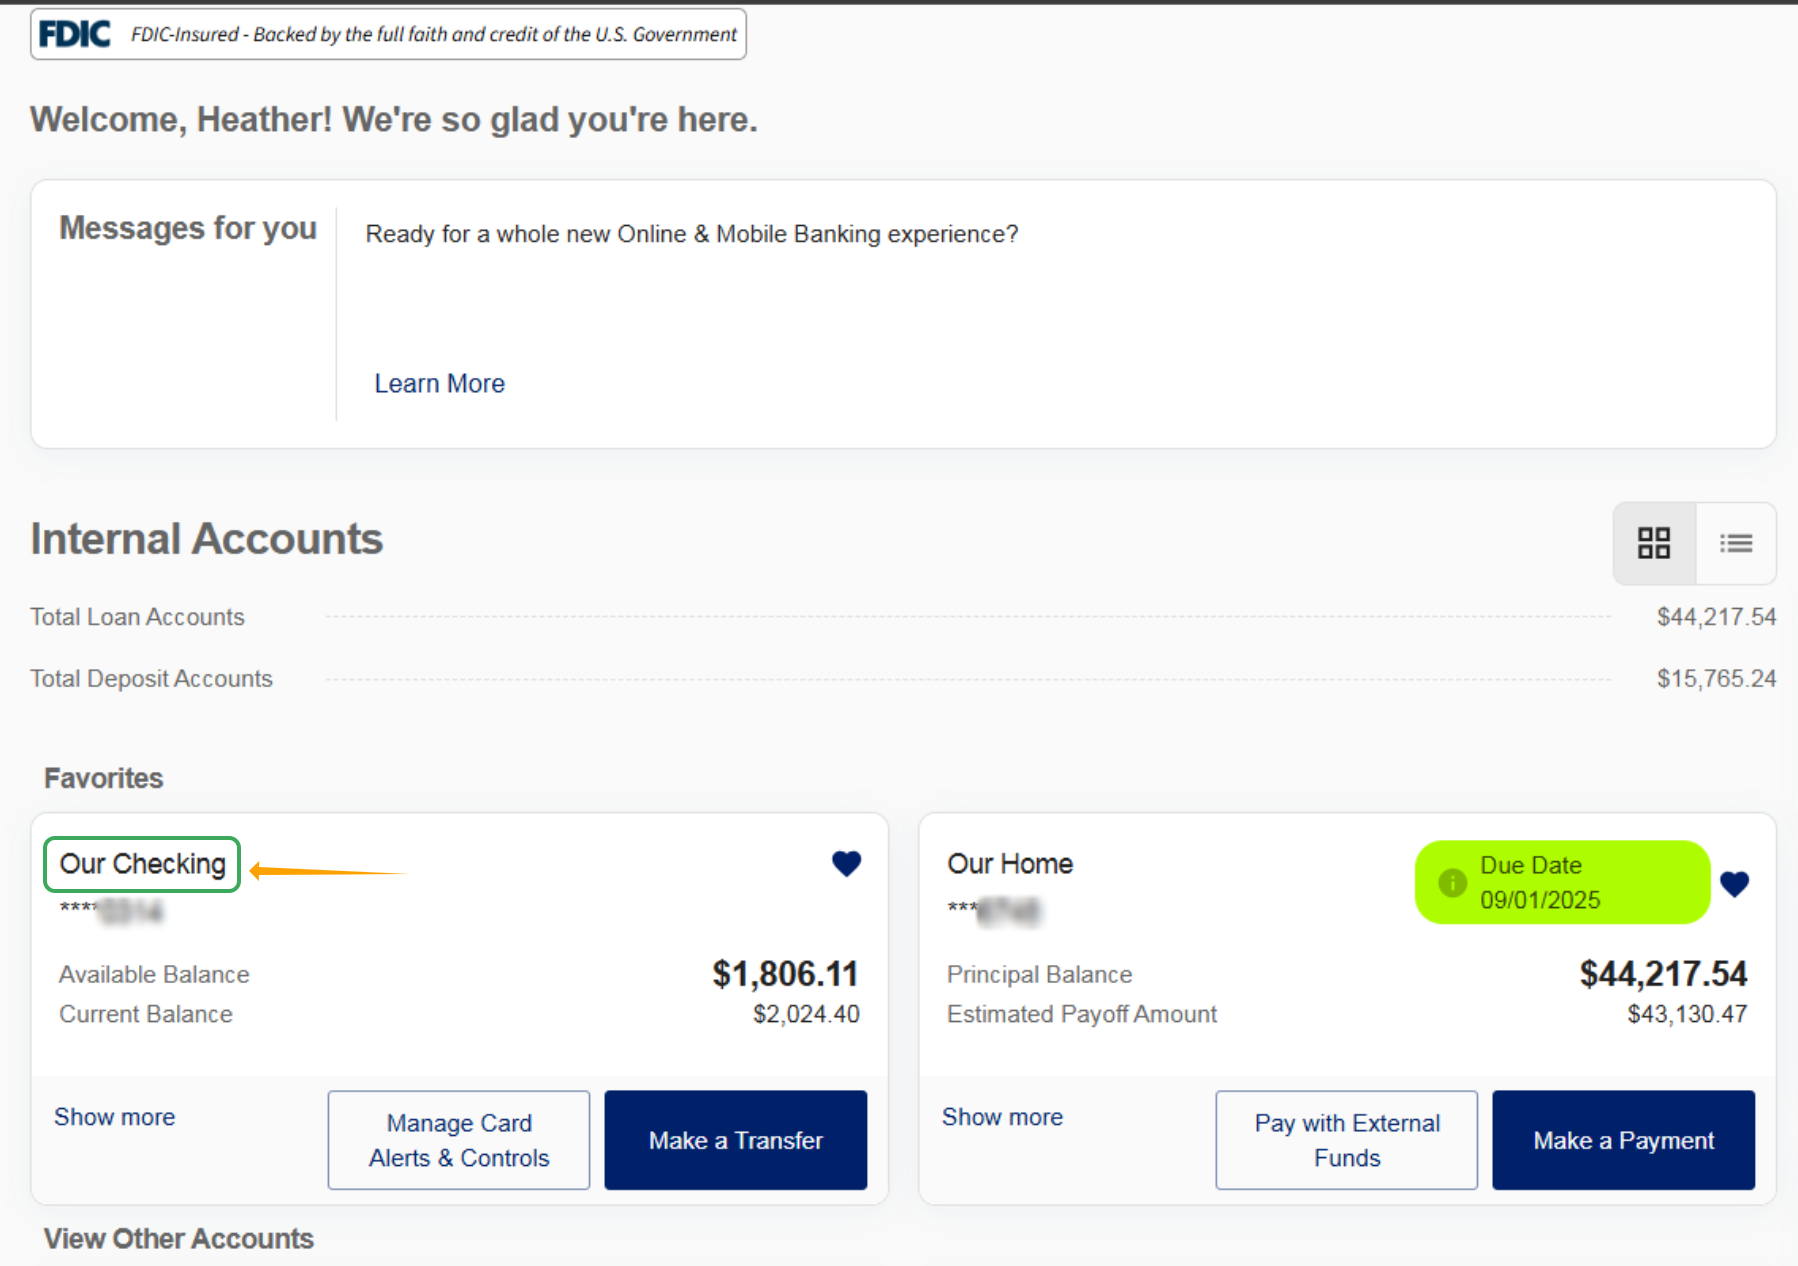1798x1266 pixels.
Task: Switch to grid view of accounts
Action: (x=1654, y=543)
